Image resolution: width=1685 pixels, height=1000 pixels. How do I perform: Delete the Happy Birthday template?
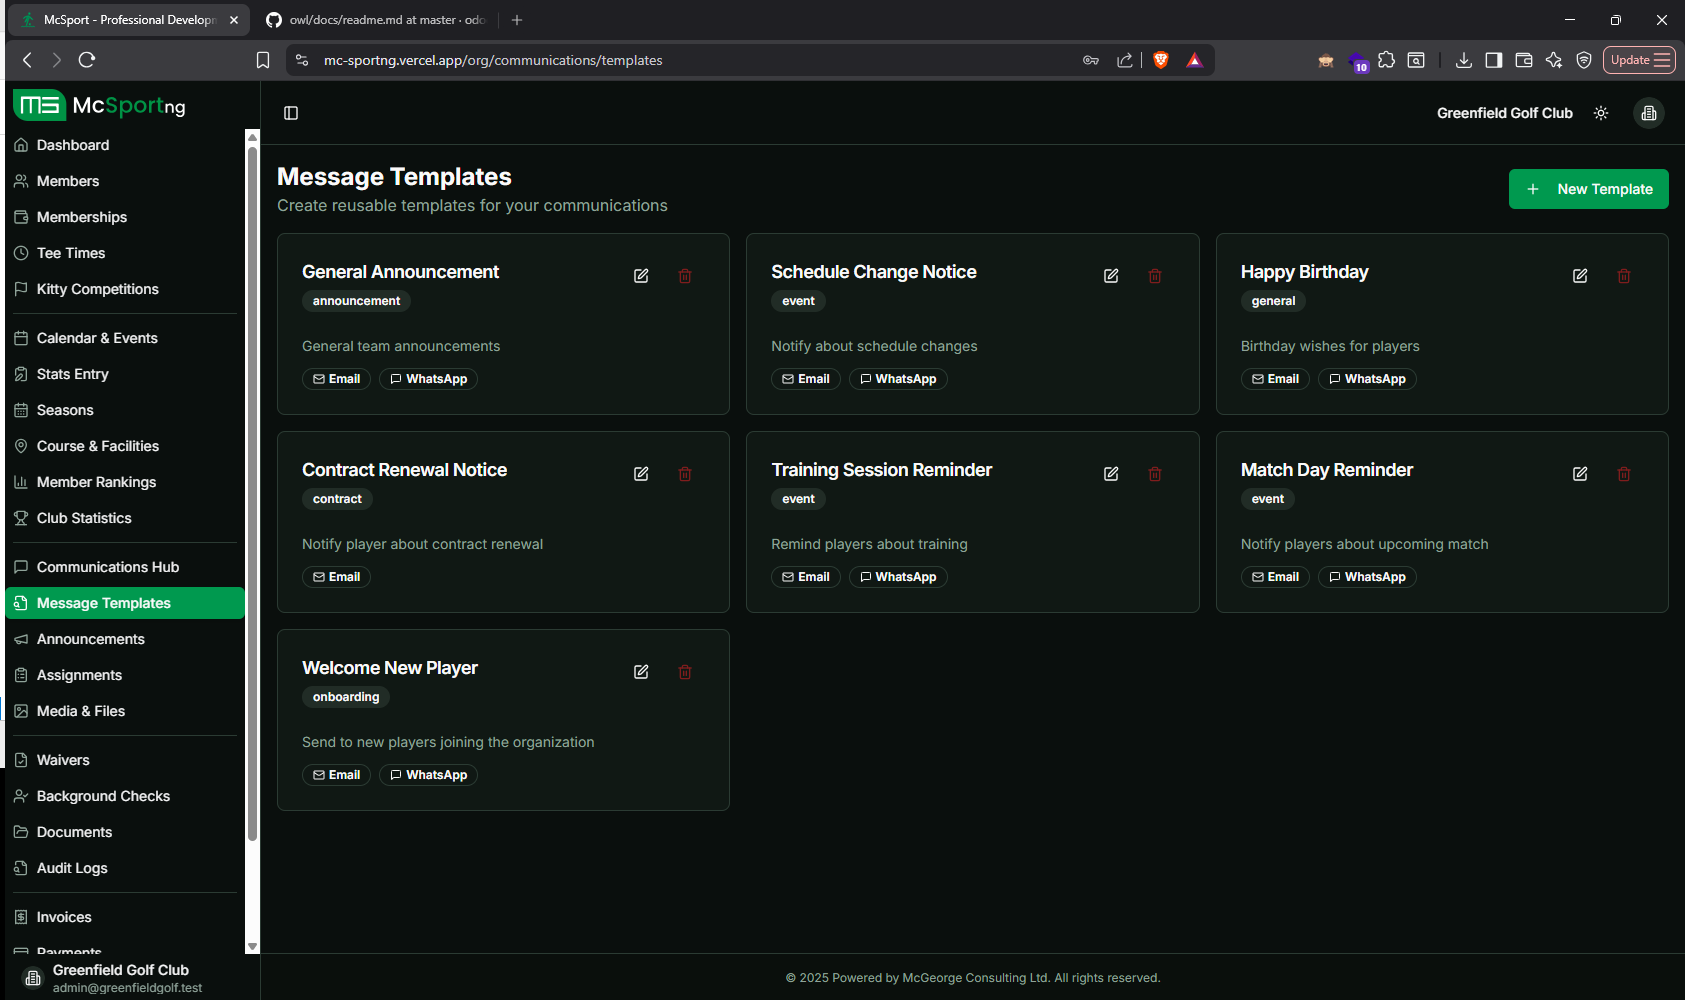[x=1623, y=275]
